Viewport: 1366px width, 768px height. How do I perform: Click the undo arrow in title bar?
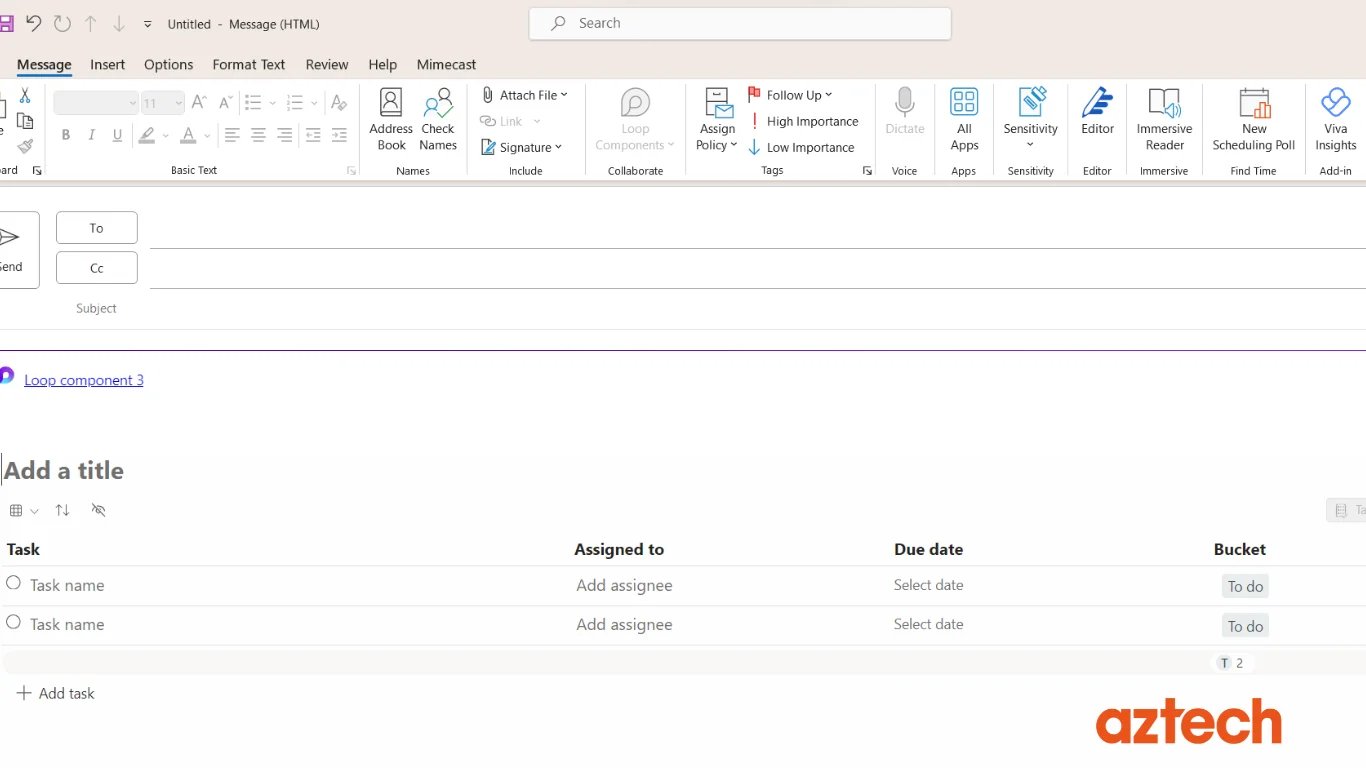[x=33, y=23]
